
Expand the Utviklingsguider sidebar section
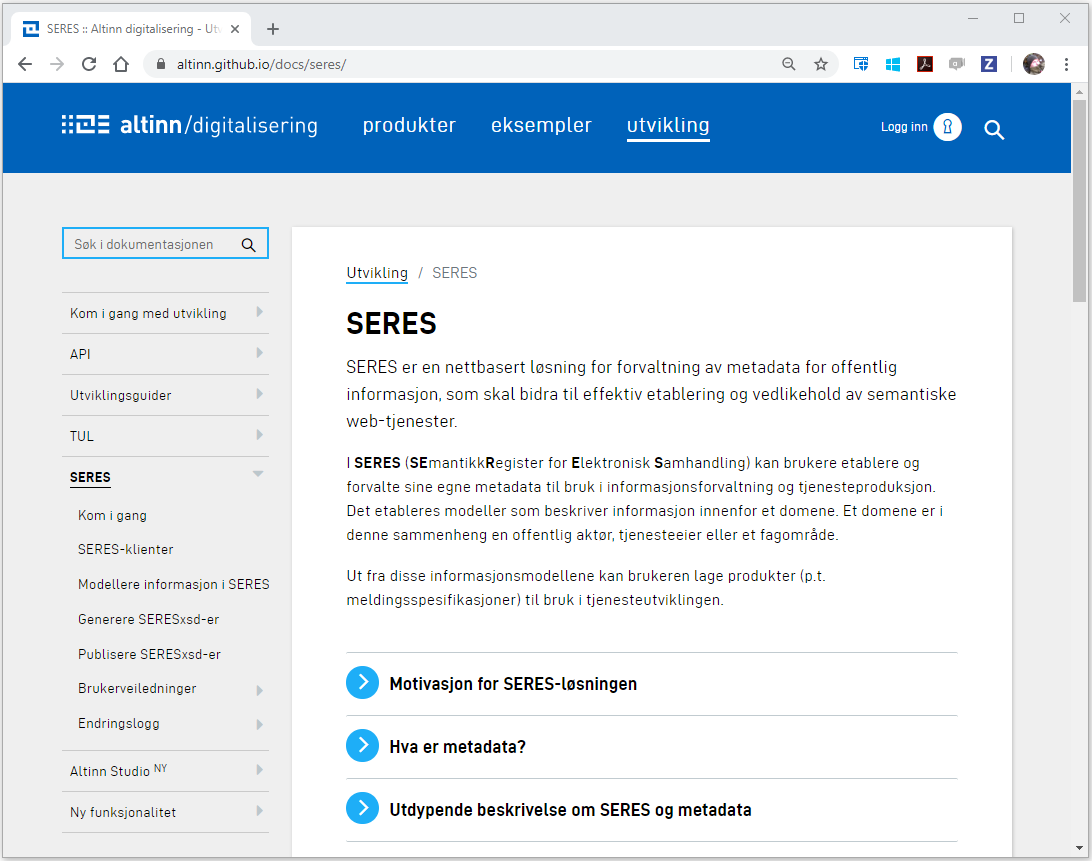pos(260,394)
